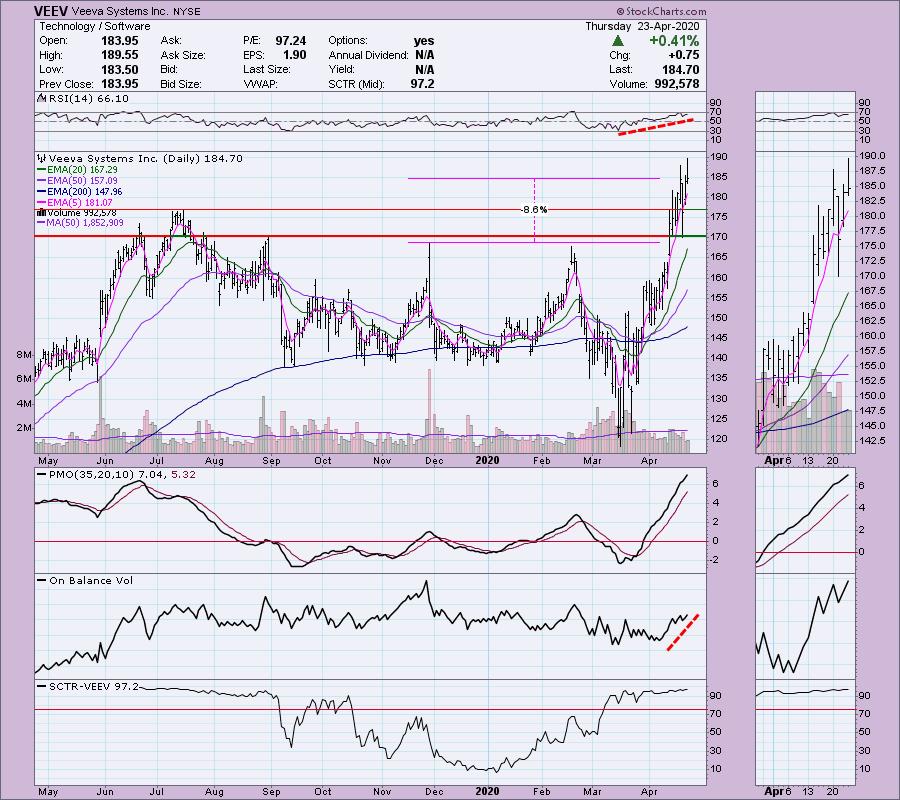Click the EPS value 1.90

click(294, 55)
